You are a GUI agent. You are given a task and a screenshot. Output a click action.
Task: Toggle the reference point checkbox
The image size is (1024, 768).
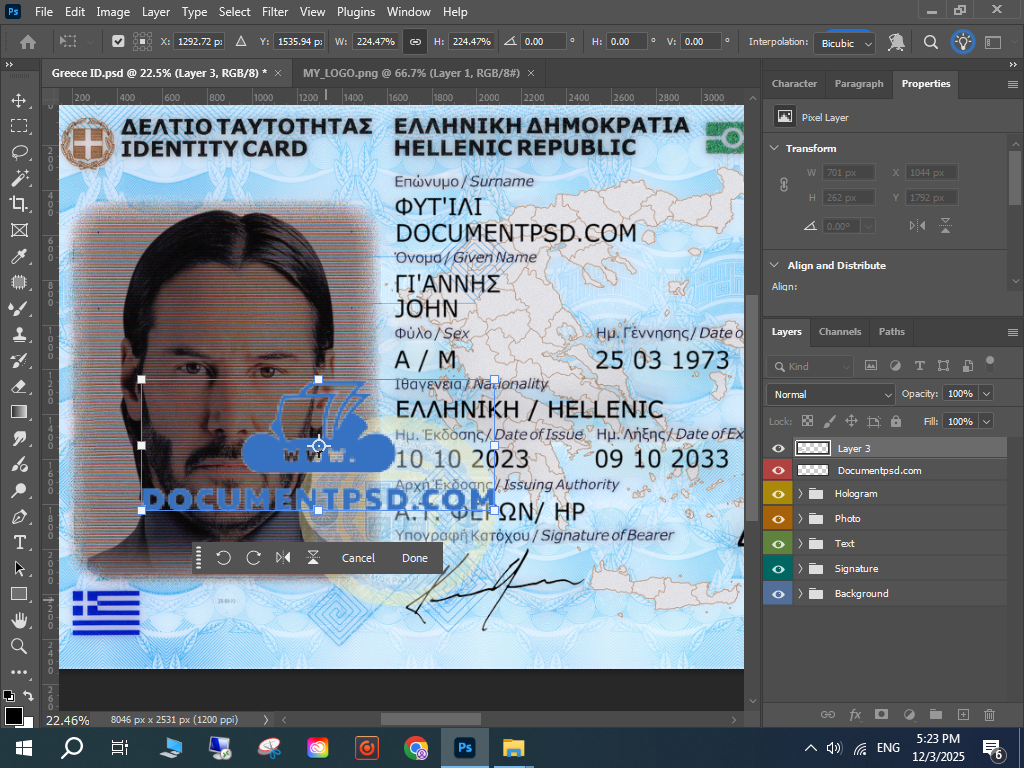[119, 42]
